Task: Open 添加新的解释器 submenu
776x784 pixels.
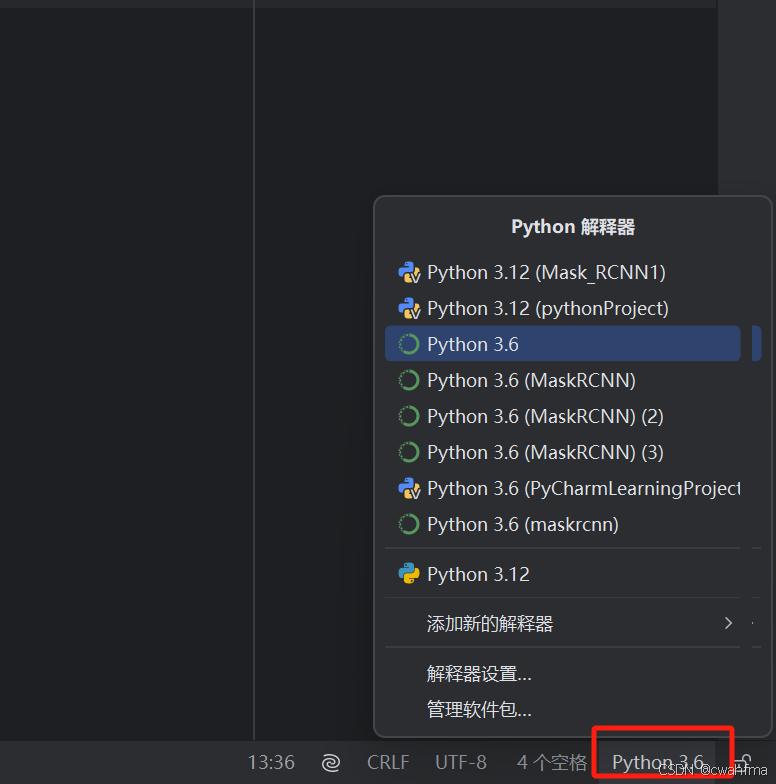Action: pos(562,624)
